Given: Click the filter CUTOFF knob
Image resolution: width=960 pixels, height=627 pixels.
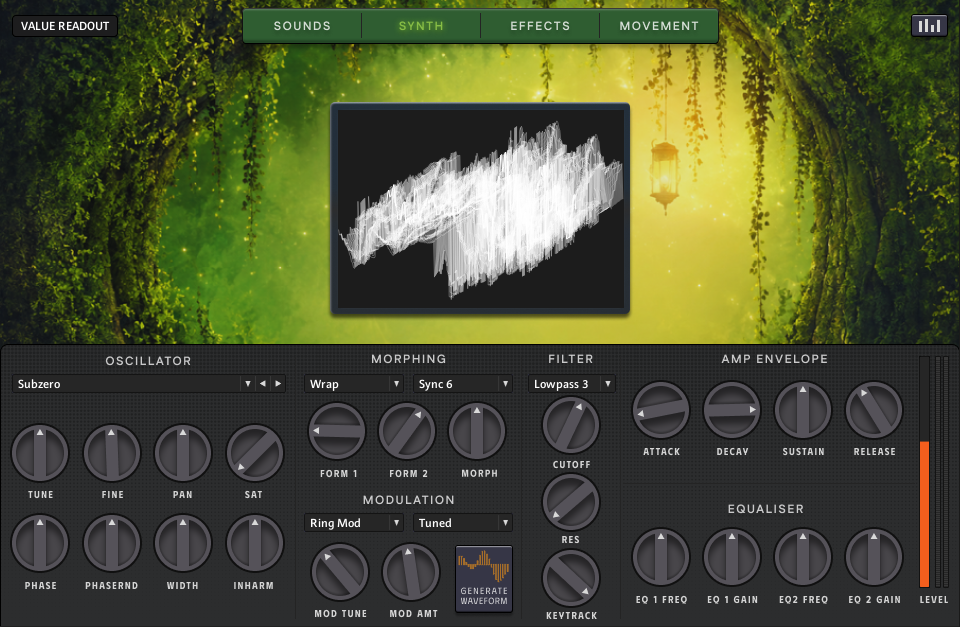Looking at the screenshot, I should pyautogui.click(x=571, y=425).
